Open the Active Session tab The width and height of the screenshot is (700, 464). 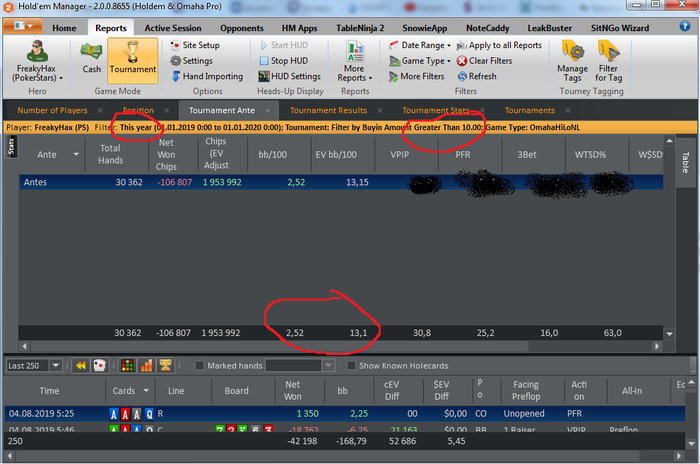tap(173, 28)
